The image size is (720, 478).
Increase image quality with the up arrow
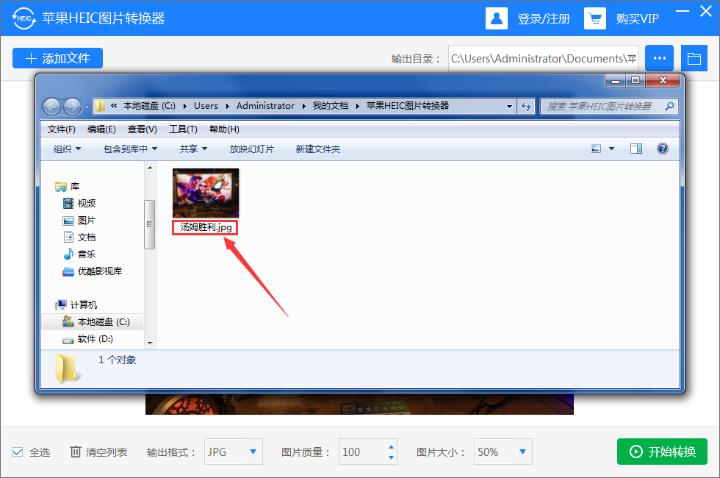[391, 446]
